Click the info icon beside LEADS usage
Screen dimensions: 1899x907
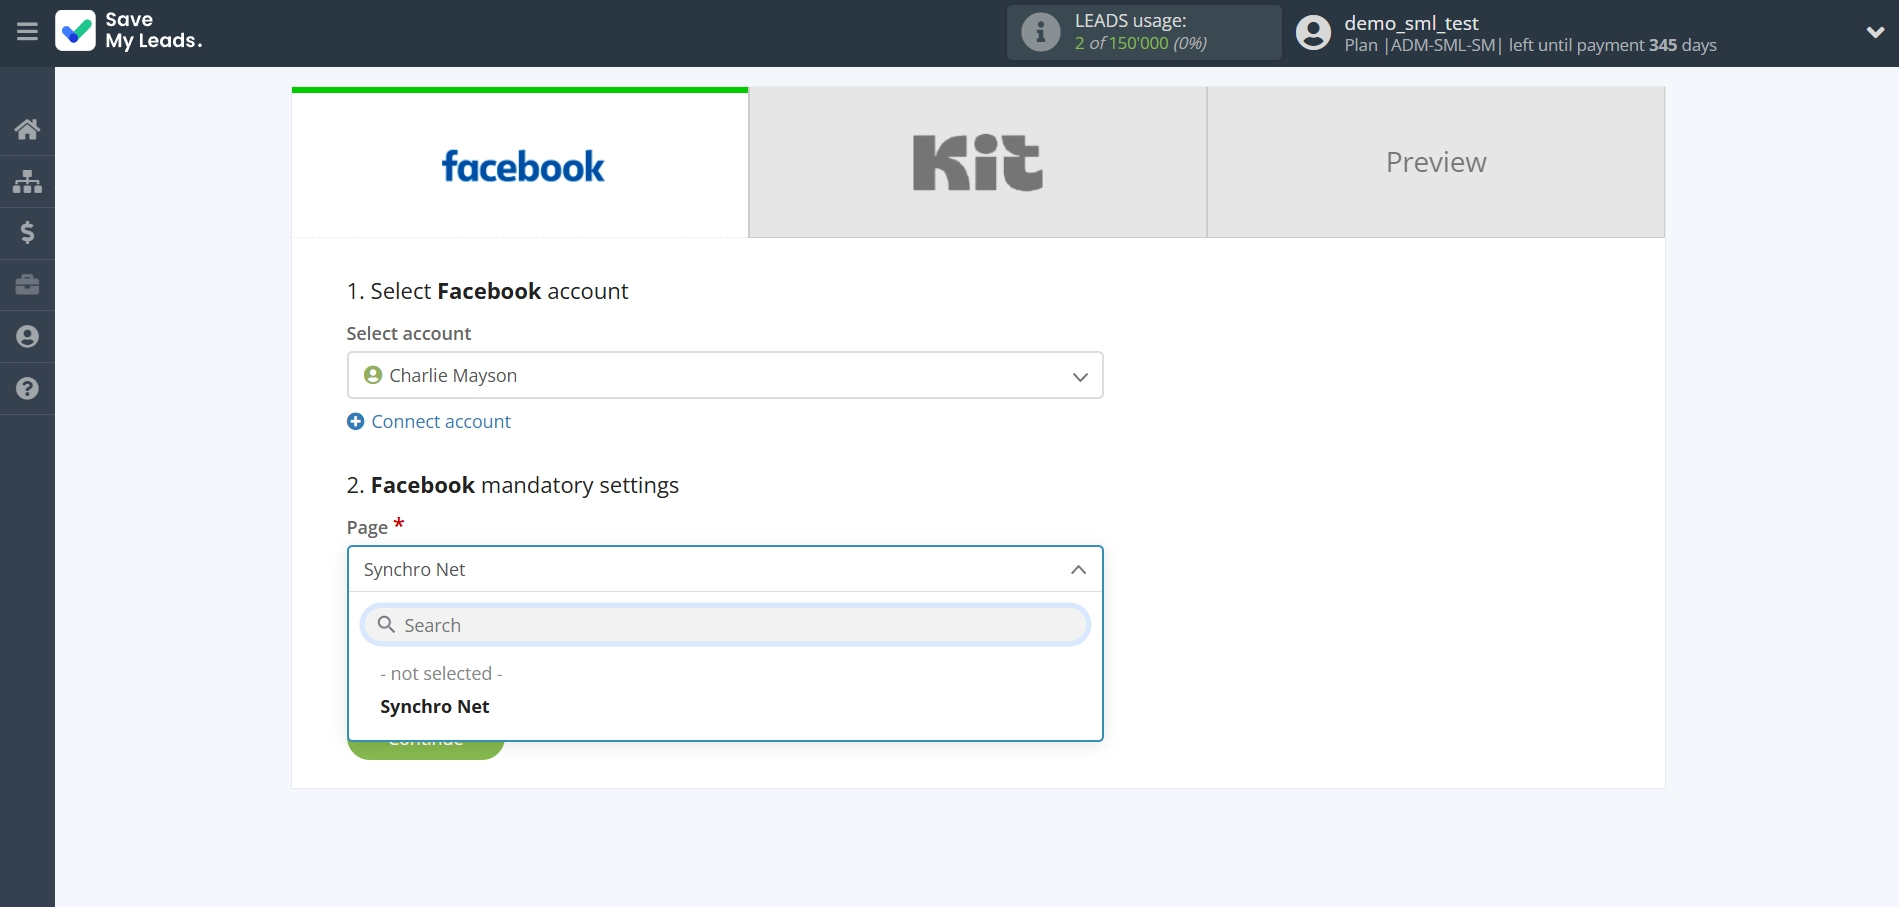click(1040, 32)
